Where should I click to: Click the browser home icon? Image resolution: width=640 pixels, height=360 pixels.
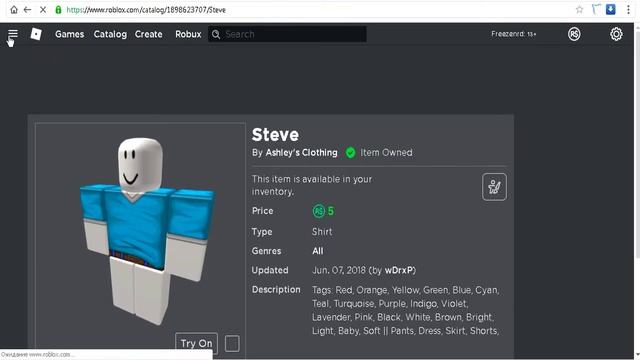pyautogui.click(x=14, y=10)
